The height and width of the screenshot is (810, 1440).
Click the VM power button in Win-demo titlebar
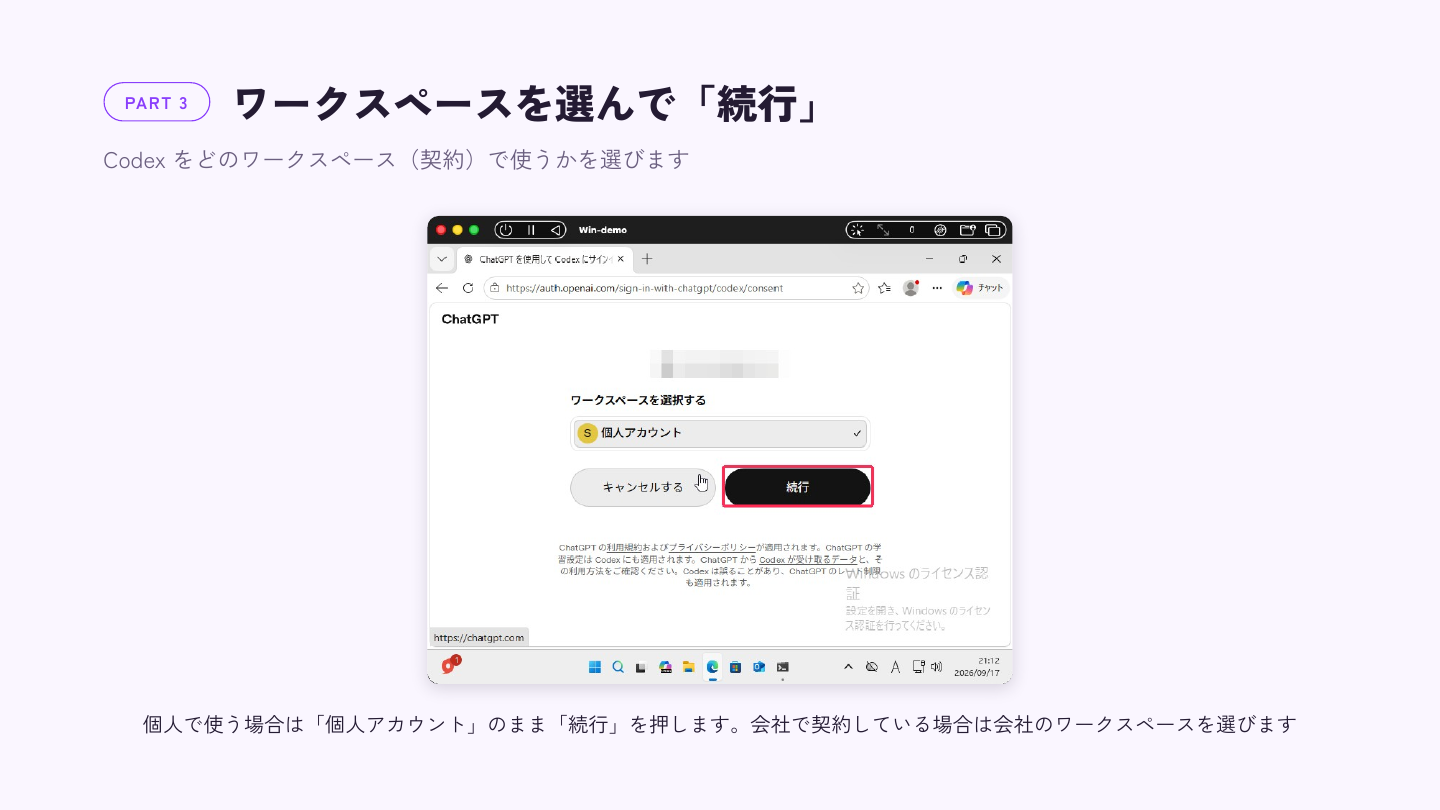coord(506,230)
